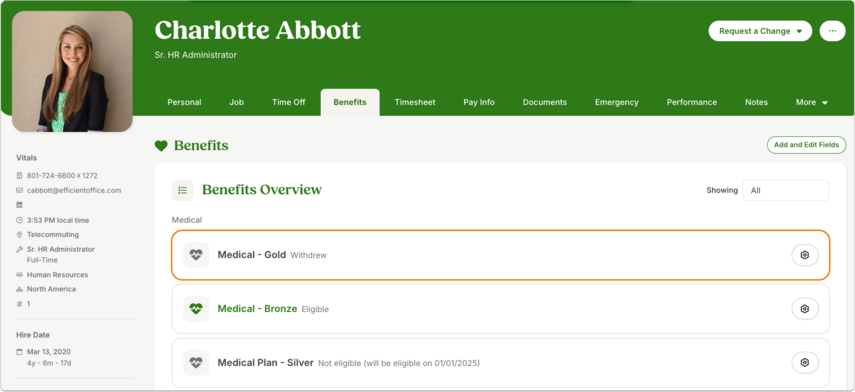Click Add and Edit Fields button
Viewport: 855px width, 392px height.
pyautogui.click(x=806, y=145)
